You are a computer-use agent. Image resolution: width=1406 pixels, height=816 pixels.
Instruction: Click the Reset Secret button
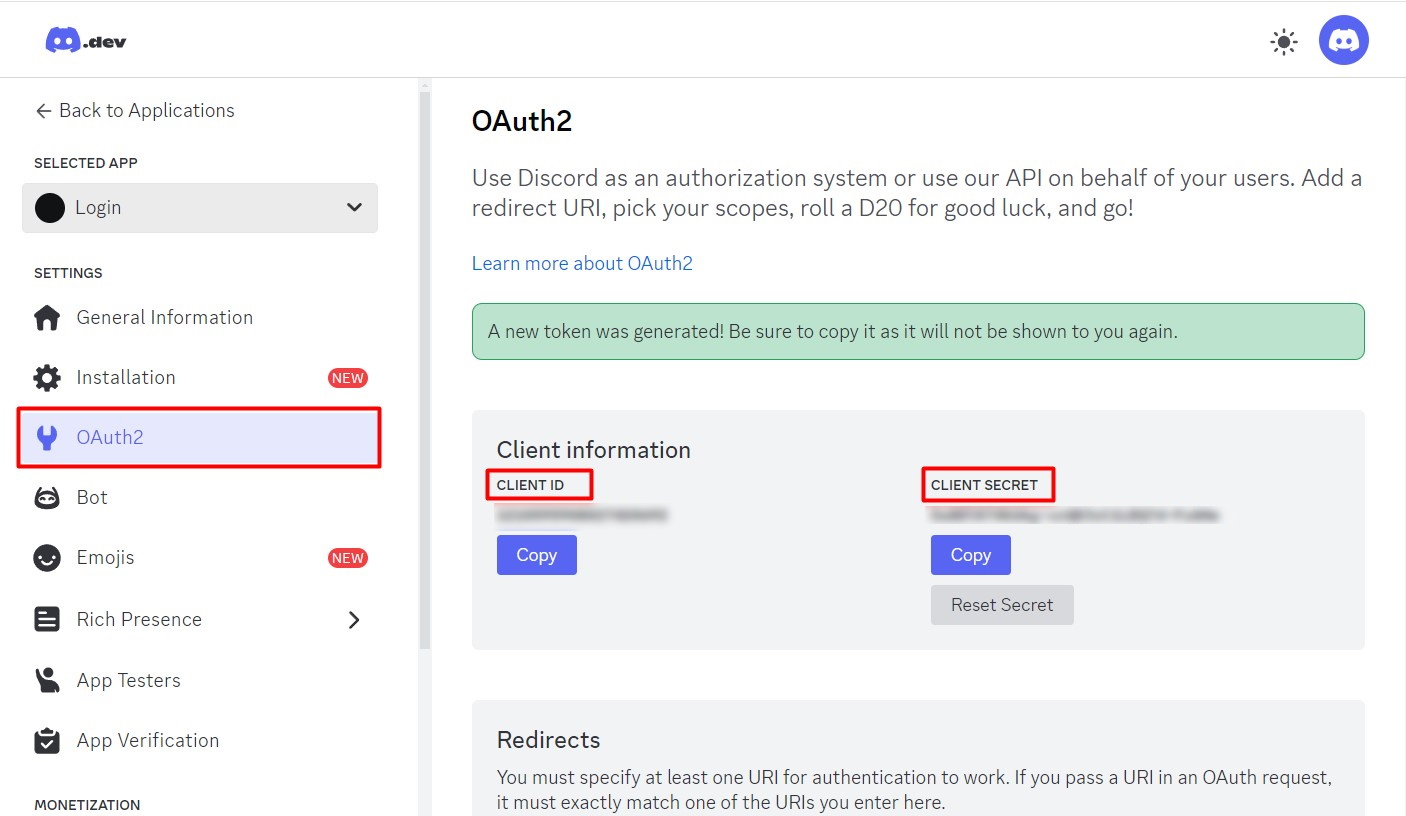pyautogui.click(x=1002, y=605)
